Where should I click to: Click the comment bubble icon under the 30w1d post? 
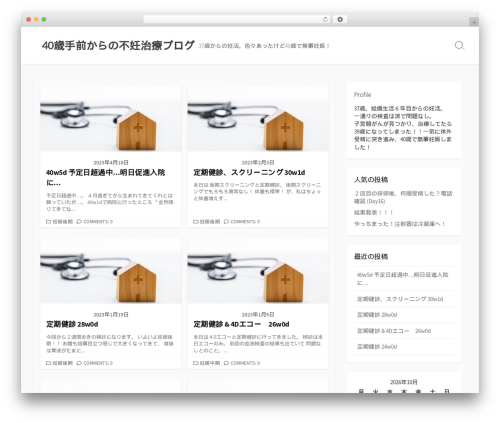226,222
